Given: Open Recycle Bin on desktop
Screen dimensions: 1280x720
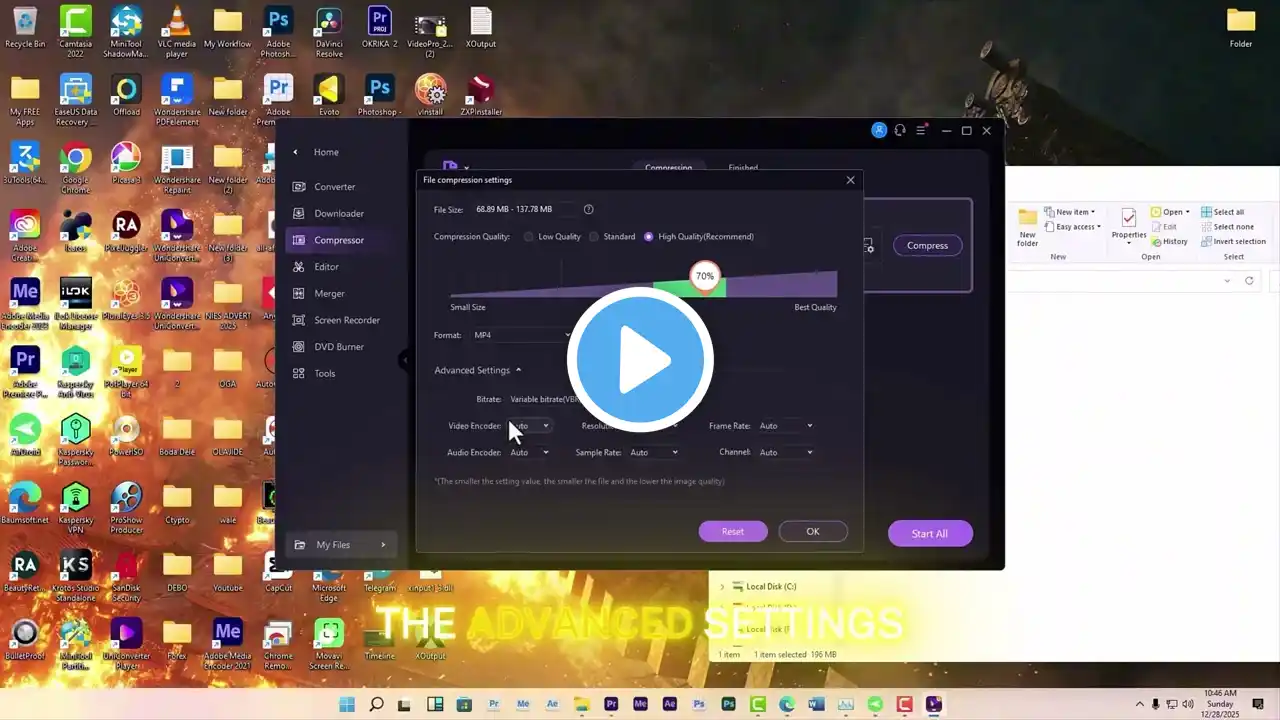Looking at the screenshot, I should click(x=25, y=27).
